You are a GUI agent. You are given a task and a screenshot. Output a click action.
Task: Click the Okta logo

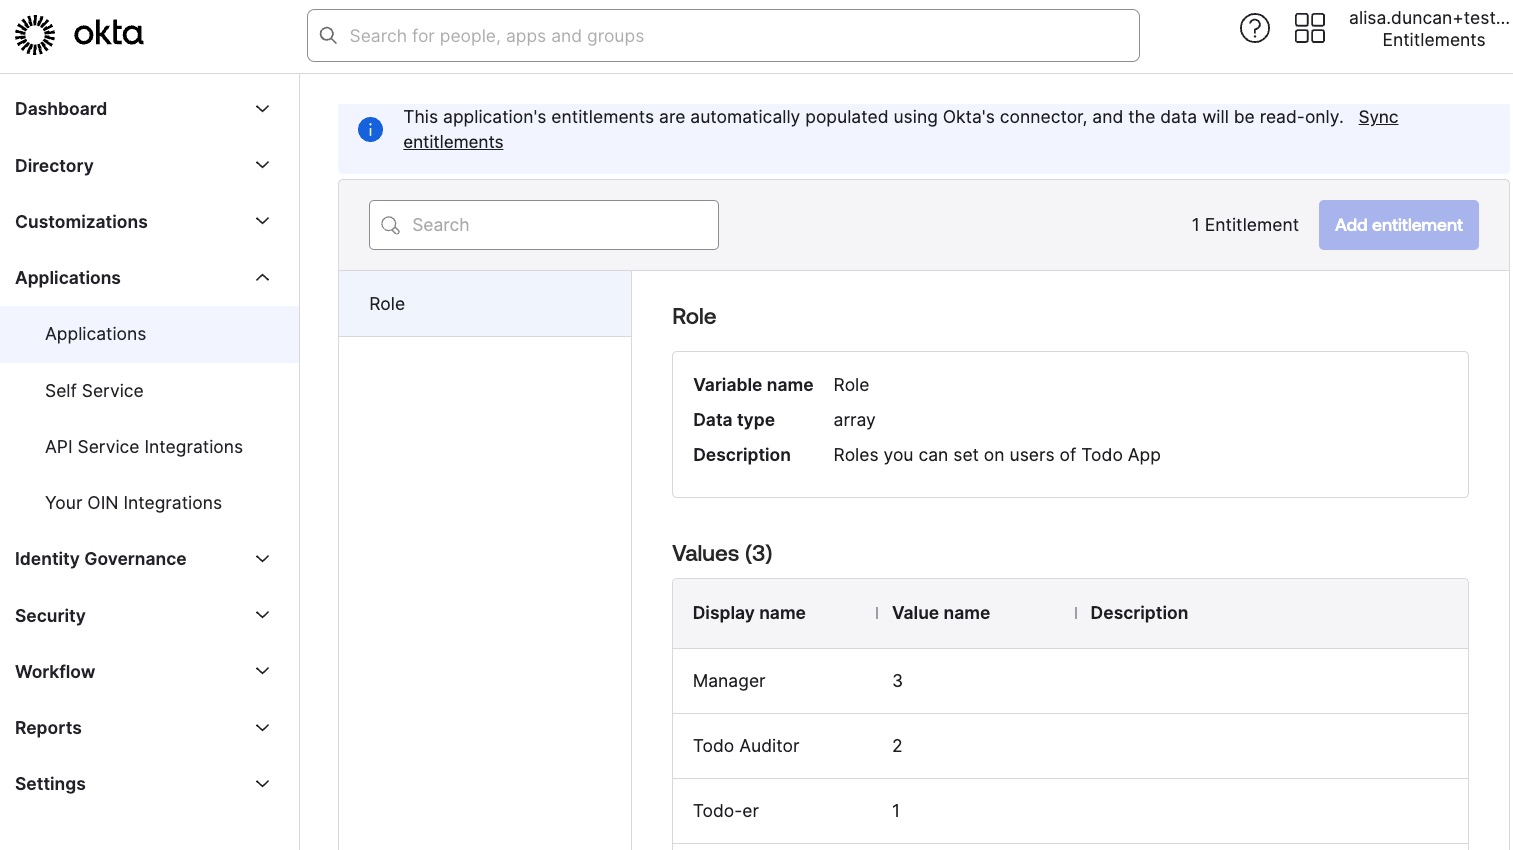point(78,33)
